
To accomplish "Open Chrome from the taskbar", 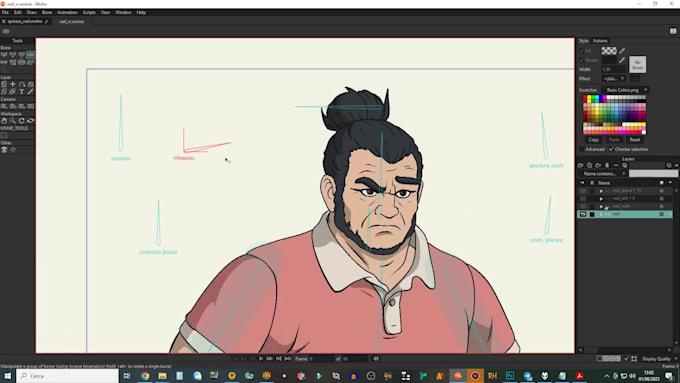I will (x=145, y=376).
